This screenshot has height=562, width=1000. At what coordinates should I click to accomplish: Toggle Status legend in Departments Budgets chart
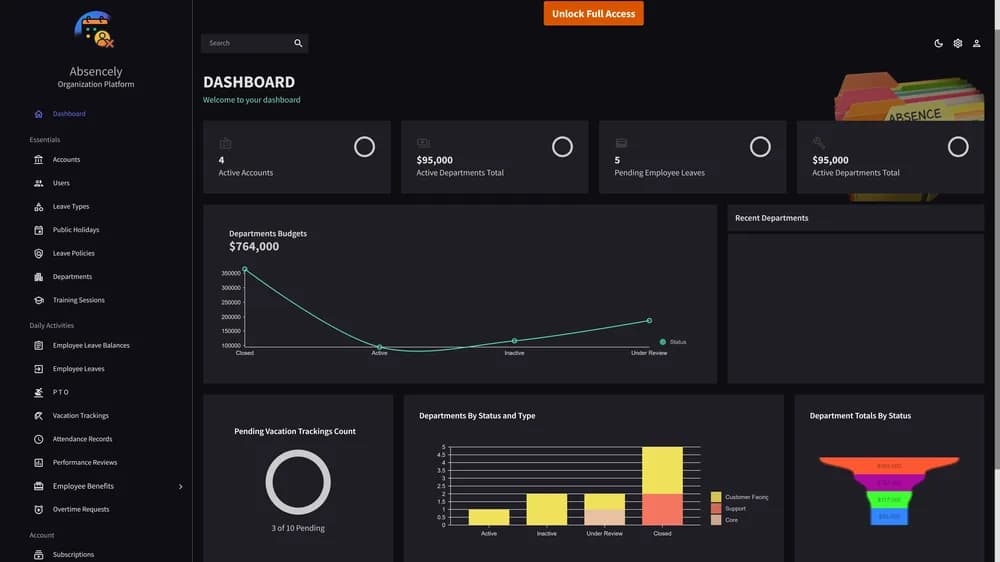(673, 342)
